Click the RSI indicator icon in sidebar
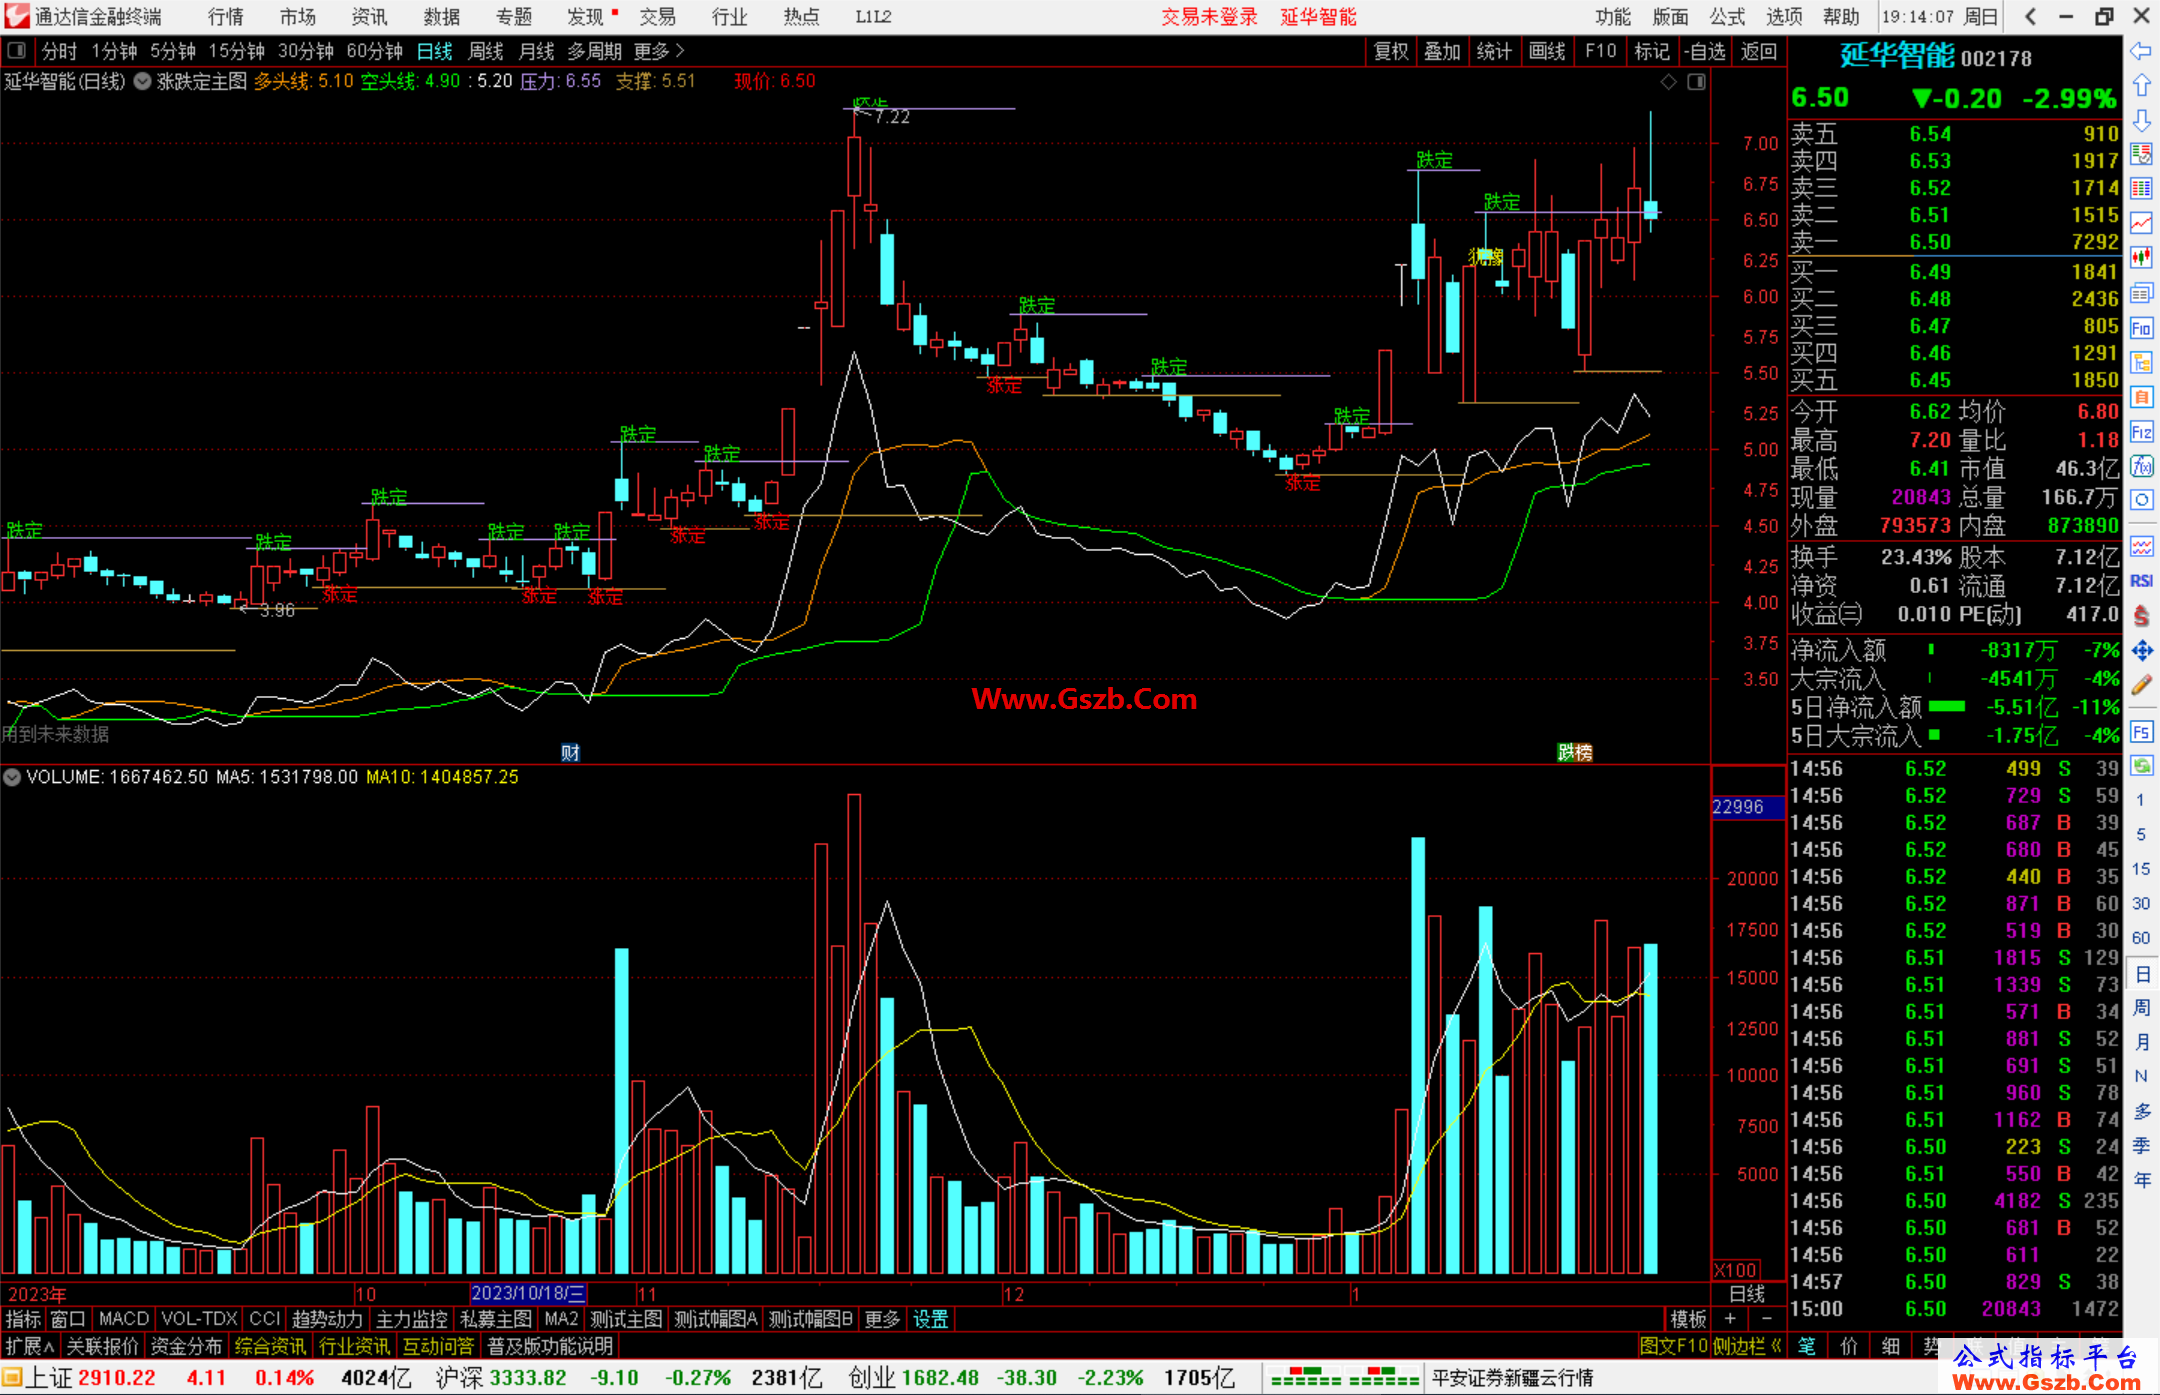Viewport: 2160px width, 1395px height. pos(2141,581)
